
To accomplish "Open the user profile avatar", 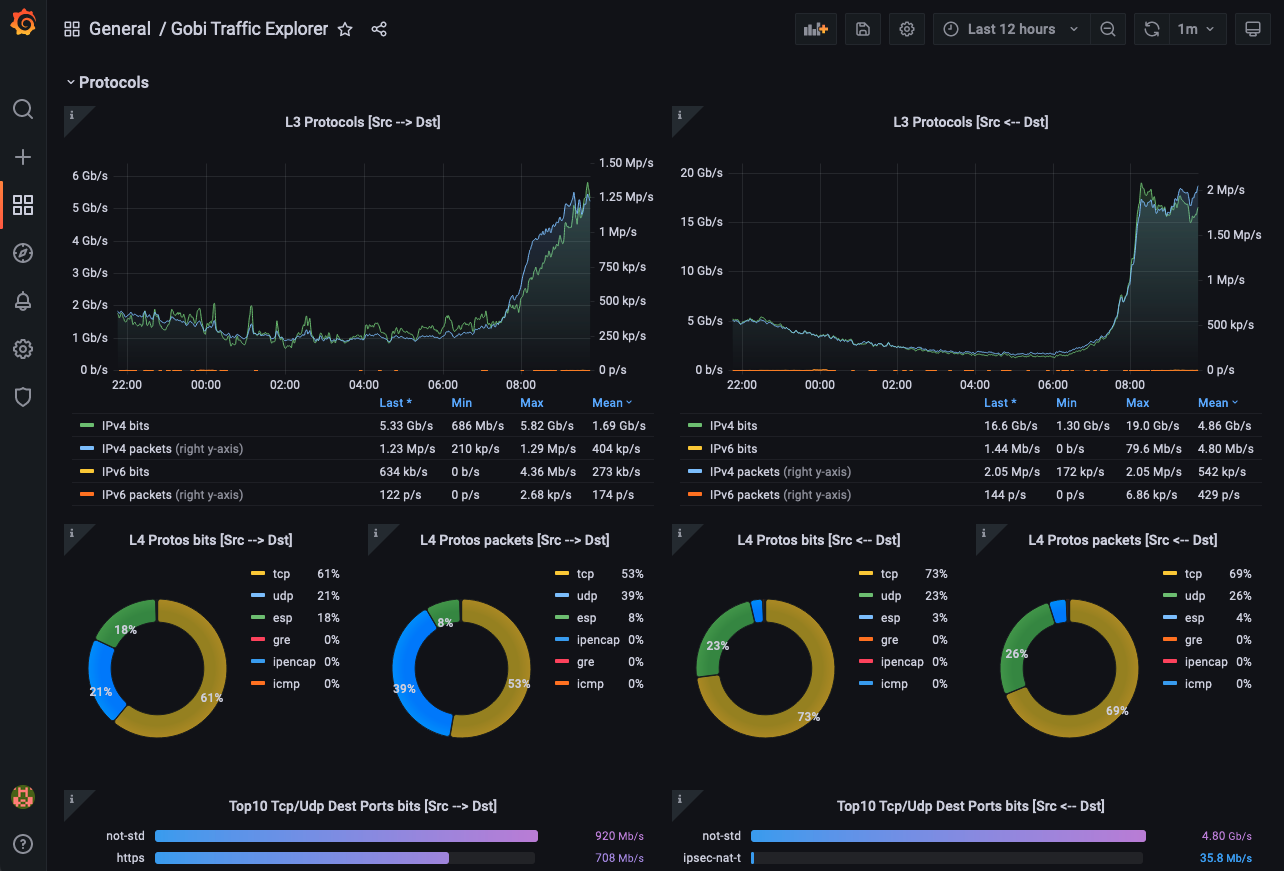I will [x=23, y=796].
